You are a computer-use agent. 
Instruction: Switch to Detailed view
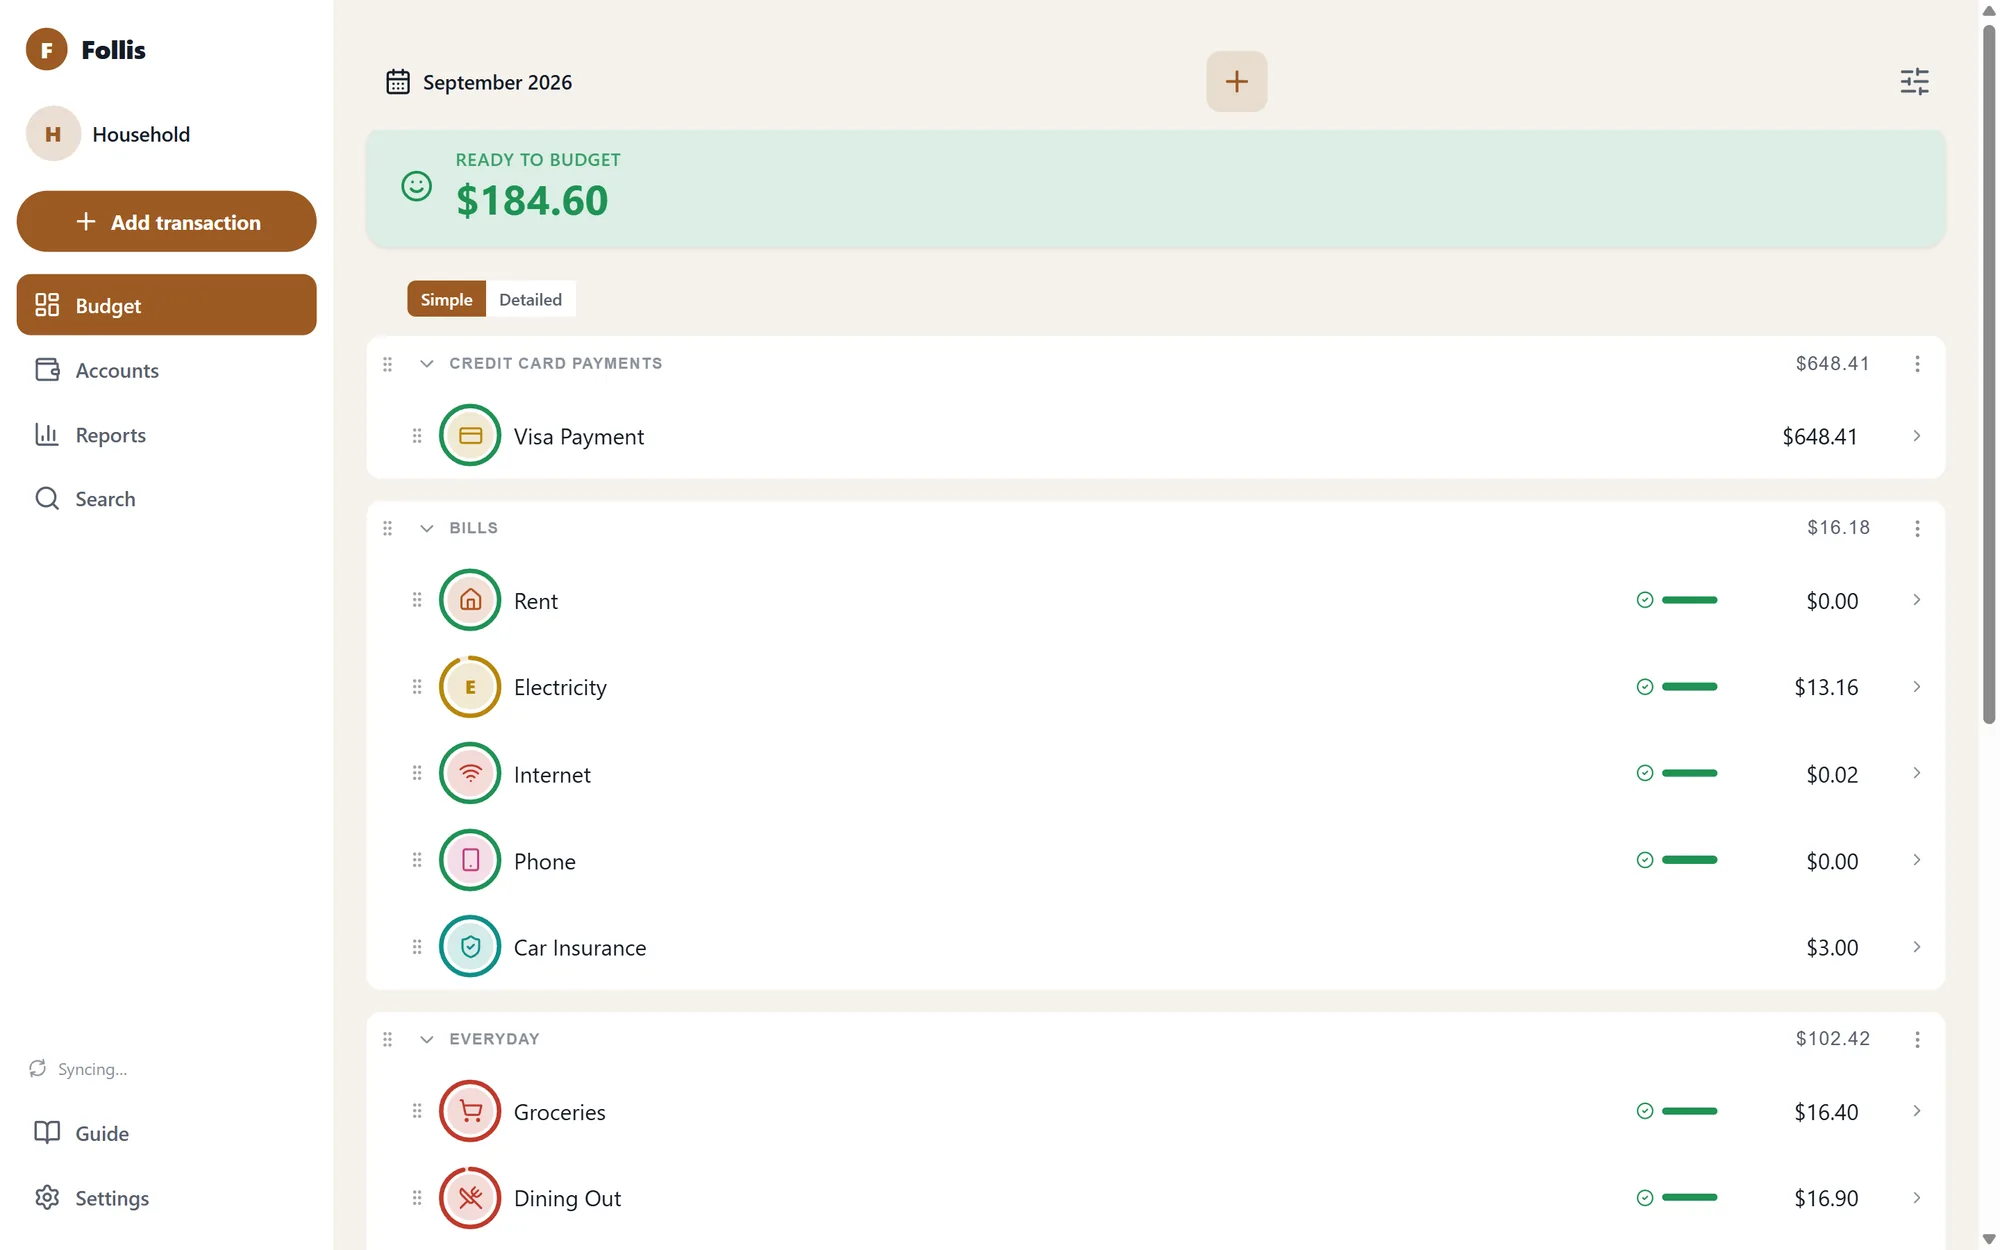pos(530,299)
